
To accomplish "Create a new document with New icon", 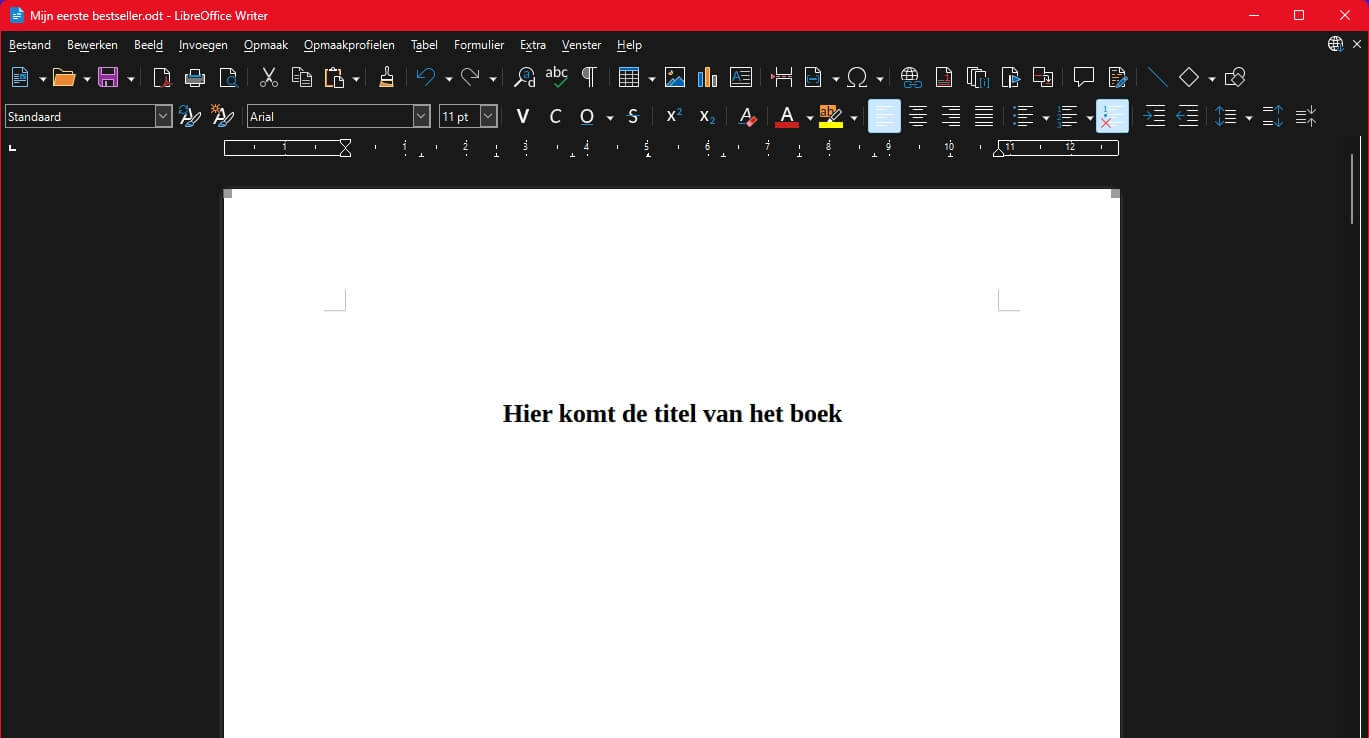I will 20,77.
